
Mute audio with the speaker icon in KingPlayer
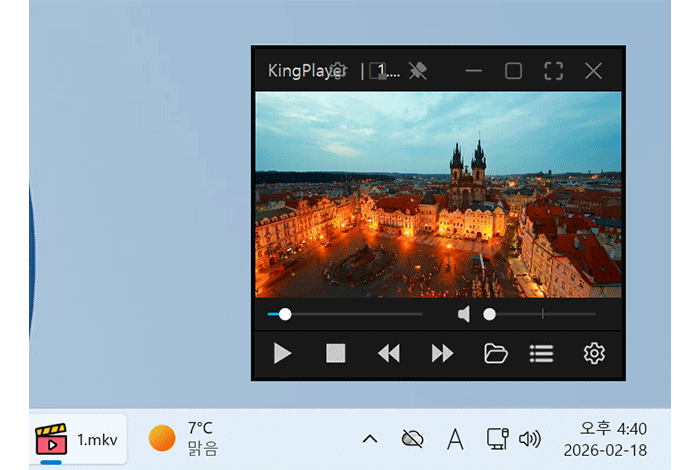(x=464, y=314)
